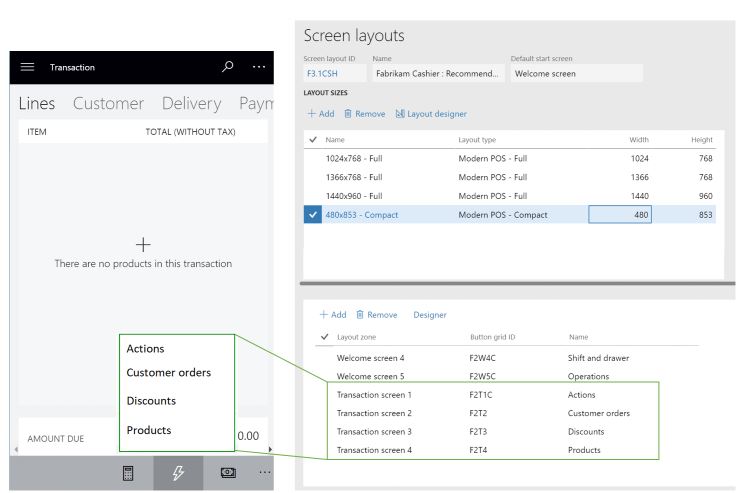This screenshot has height=493, width=741.
Task: Toggle select-all checkmark in layout zone header
Action: [x=325, y=337]
